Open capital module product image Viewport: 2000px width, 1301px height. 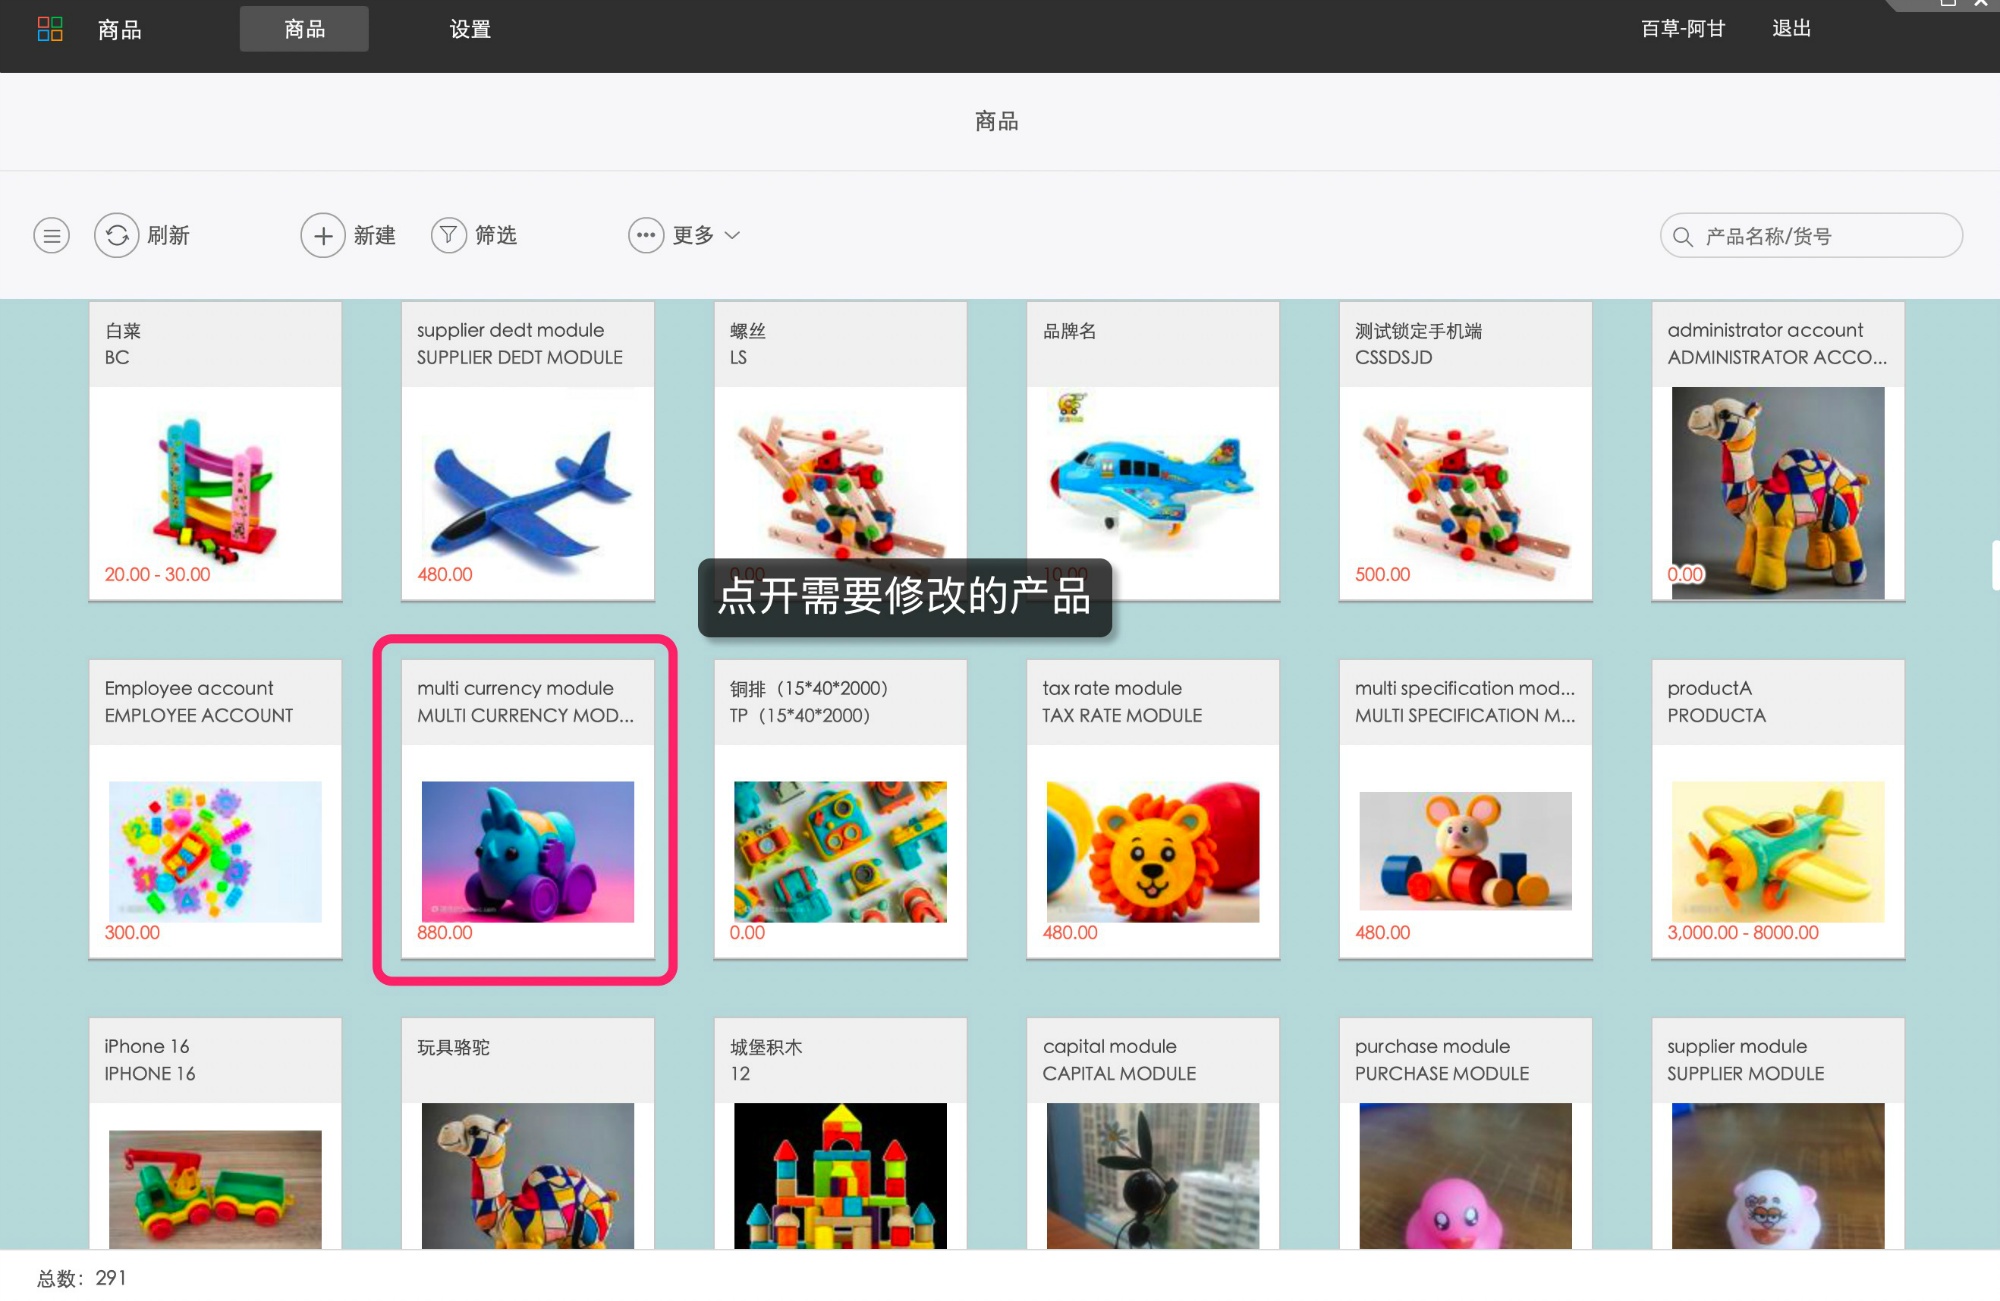1153,1176
